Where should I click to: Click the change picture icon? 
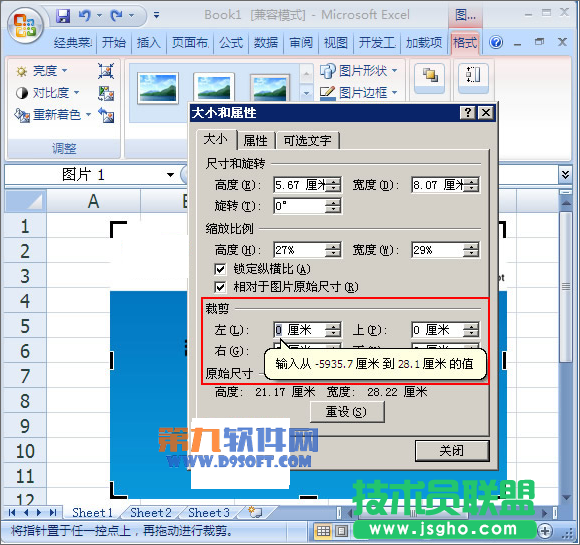pyautogui.click(x=106, y=93)
